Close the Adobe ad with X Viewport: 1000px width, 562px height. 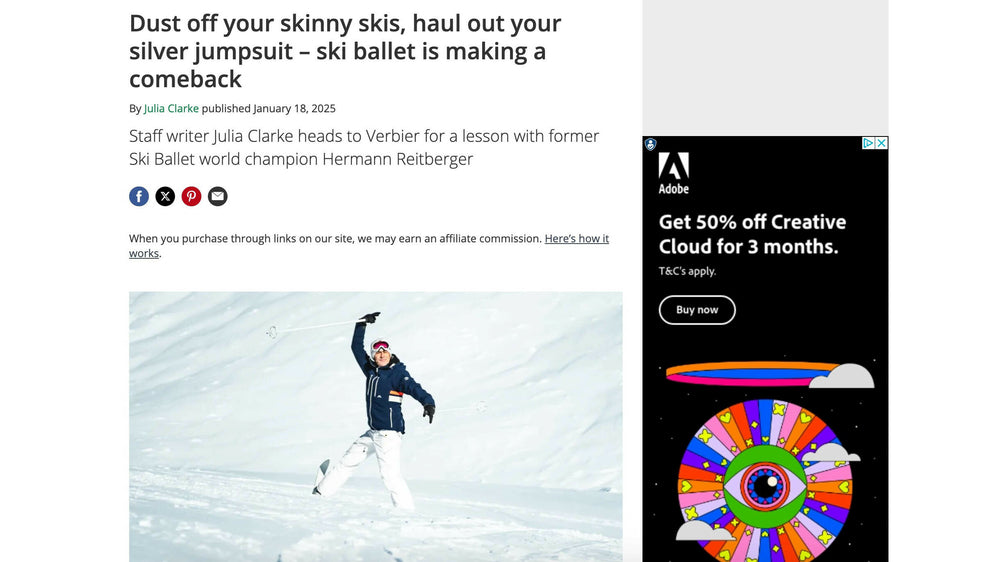click(881, 143)
